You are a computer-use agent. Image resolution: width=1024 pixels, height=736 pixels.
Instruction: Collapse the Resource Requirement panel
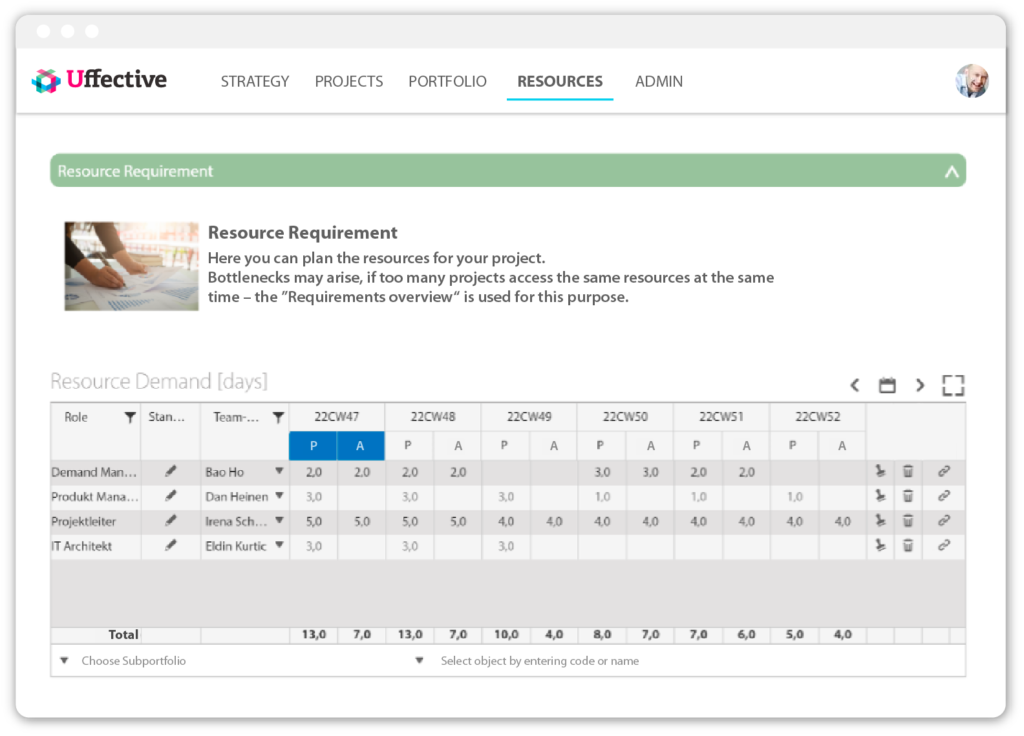(952, 171)
